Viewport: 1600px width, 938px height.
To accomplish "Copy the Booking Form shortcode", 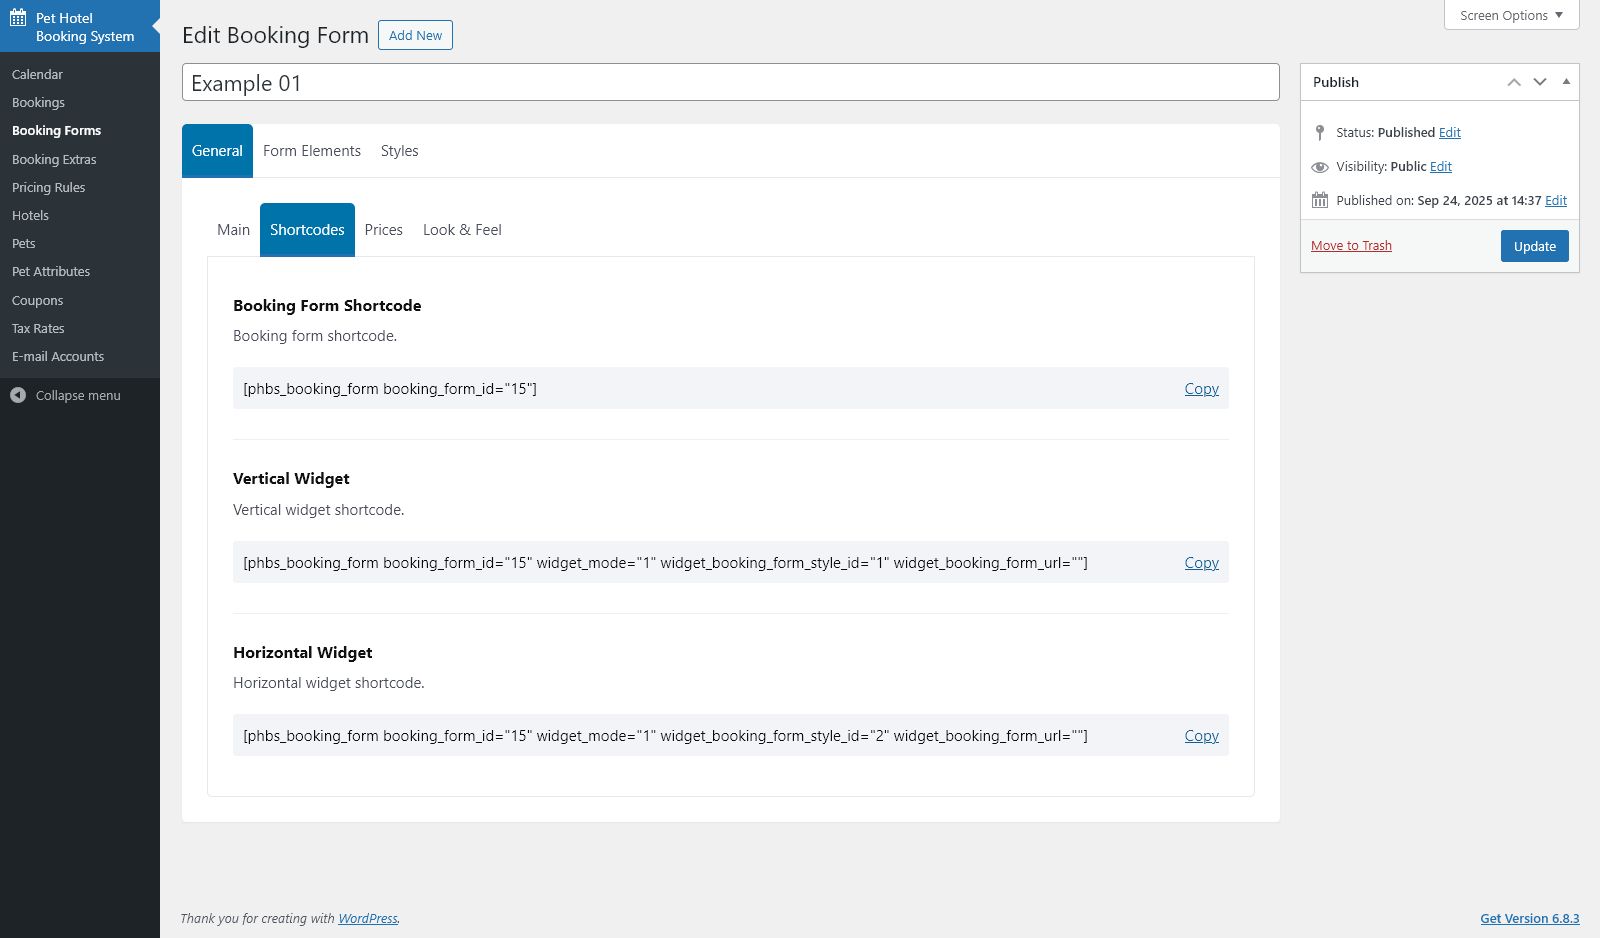I will pyautogui.click(x=1201, y=389).
